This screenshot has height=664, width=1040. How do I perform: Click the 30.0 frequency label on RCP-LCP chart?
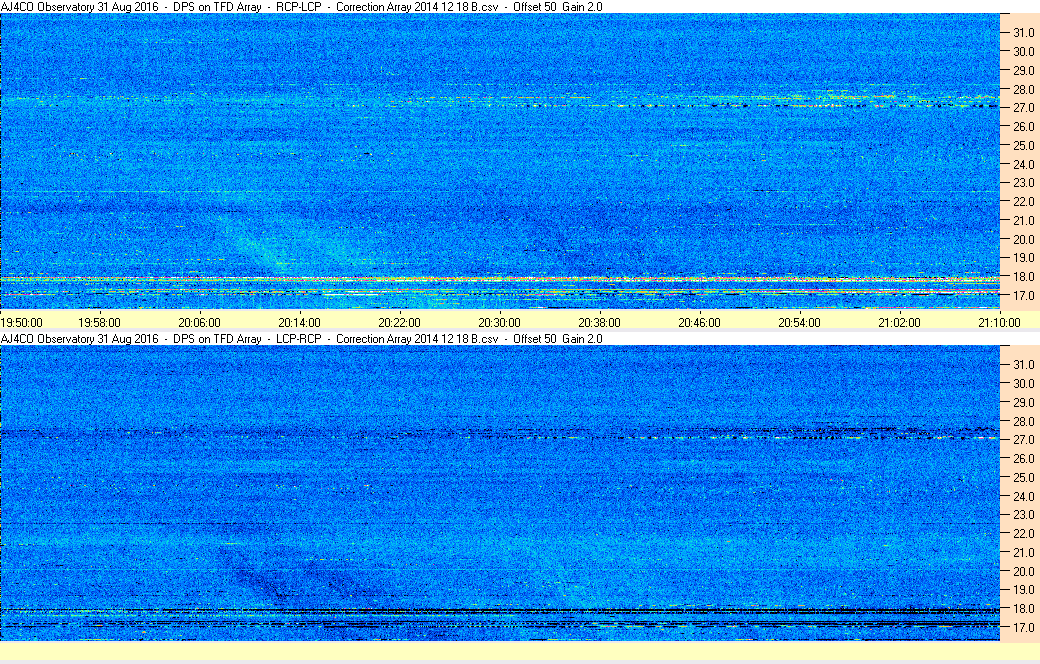(x=1023, y=52)
